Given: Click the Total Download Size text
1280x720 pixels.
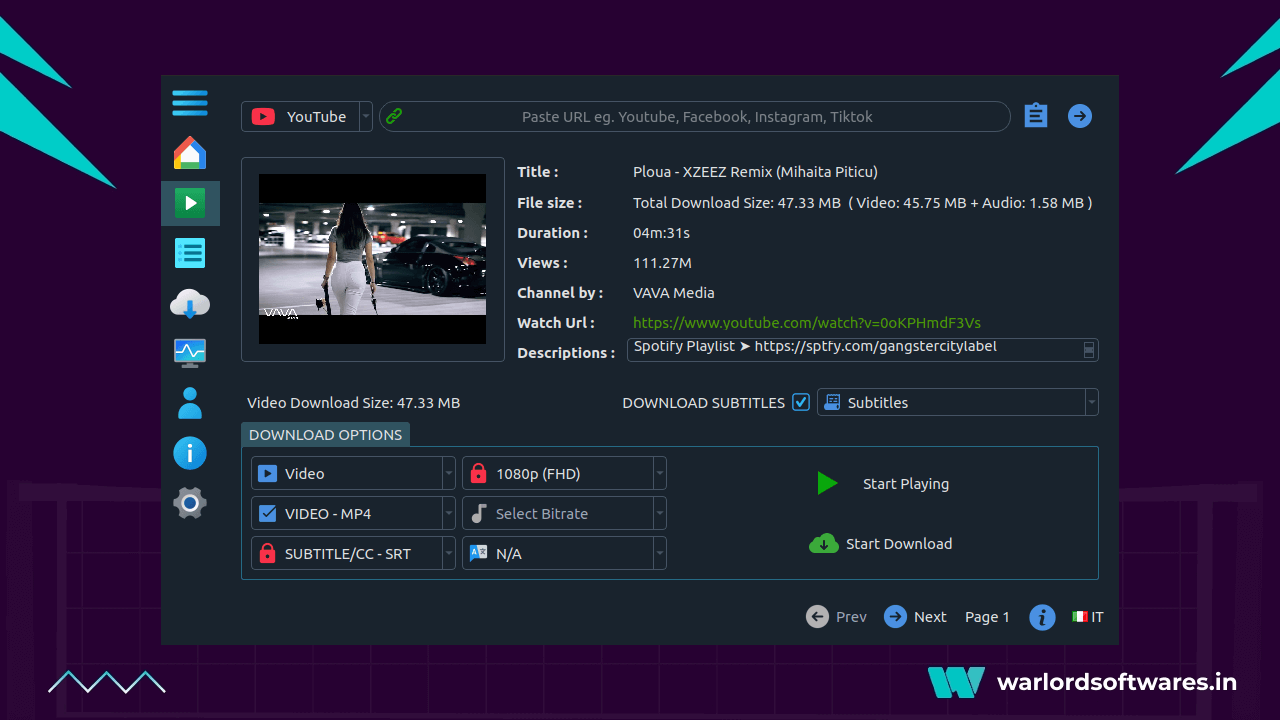Looking at the screenshot, I should pyautogui.click(x=862, y=203).
